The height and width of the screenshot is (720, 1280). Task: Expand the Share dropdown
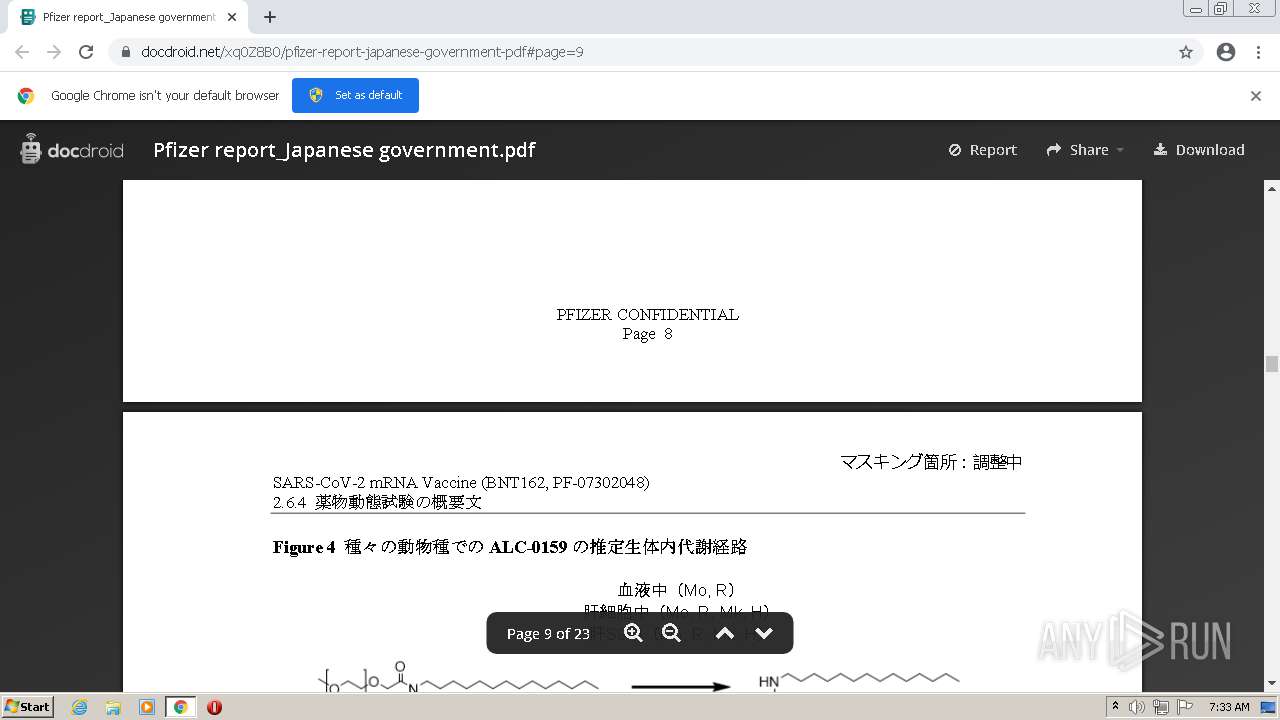point(1085,150)
